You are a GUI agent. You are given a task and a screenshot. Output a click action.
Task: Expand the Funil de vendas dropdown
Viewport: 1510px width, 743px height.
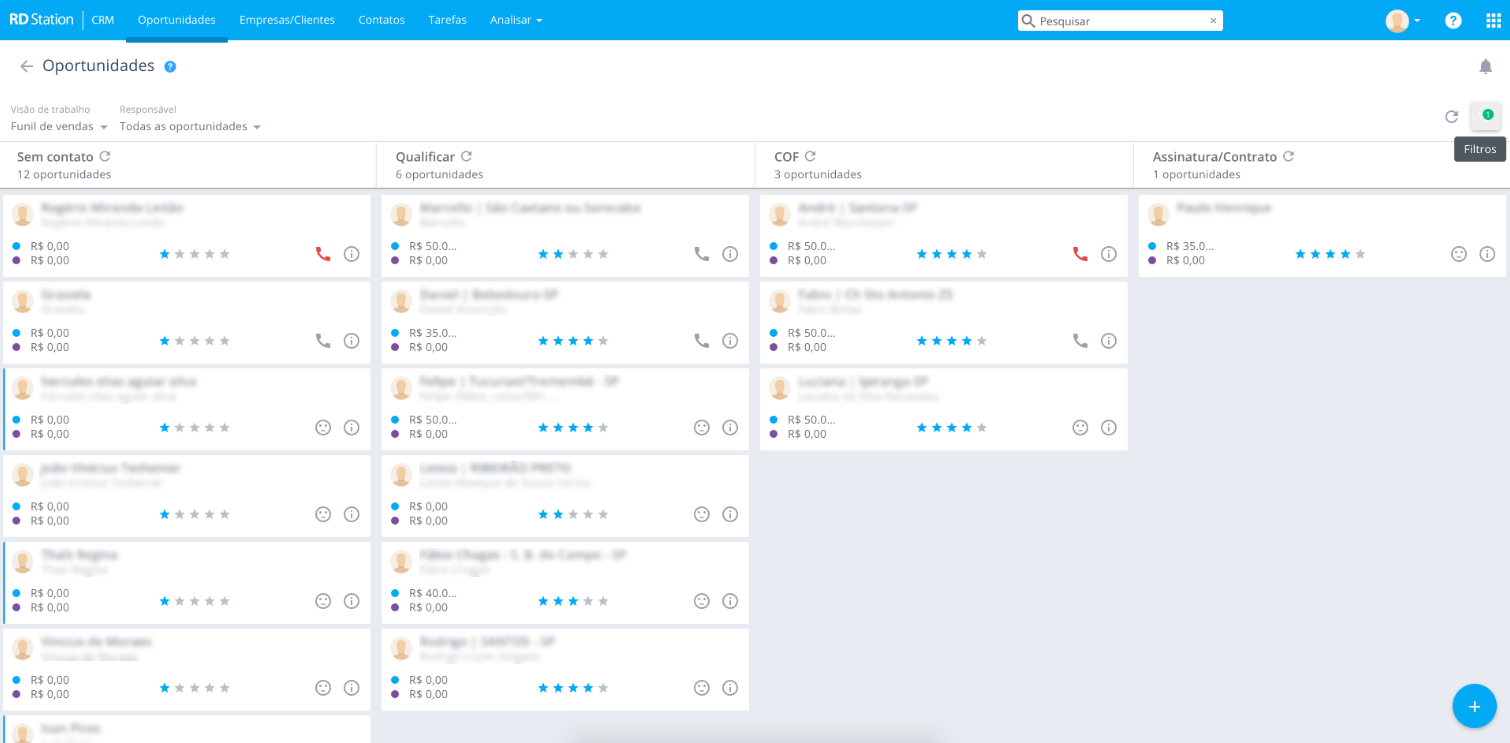59,127
